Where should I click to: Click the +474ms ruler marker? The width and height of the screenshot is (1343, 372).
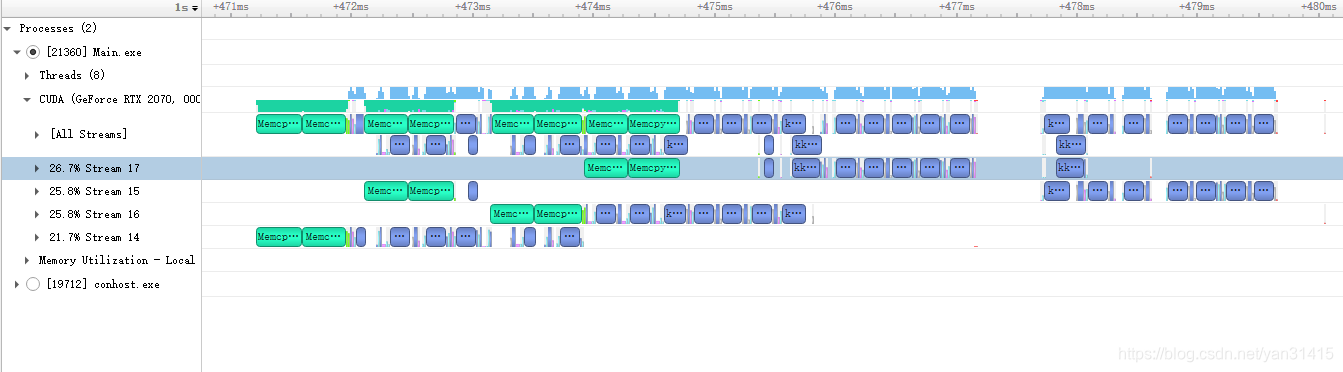593,6
